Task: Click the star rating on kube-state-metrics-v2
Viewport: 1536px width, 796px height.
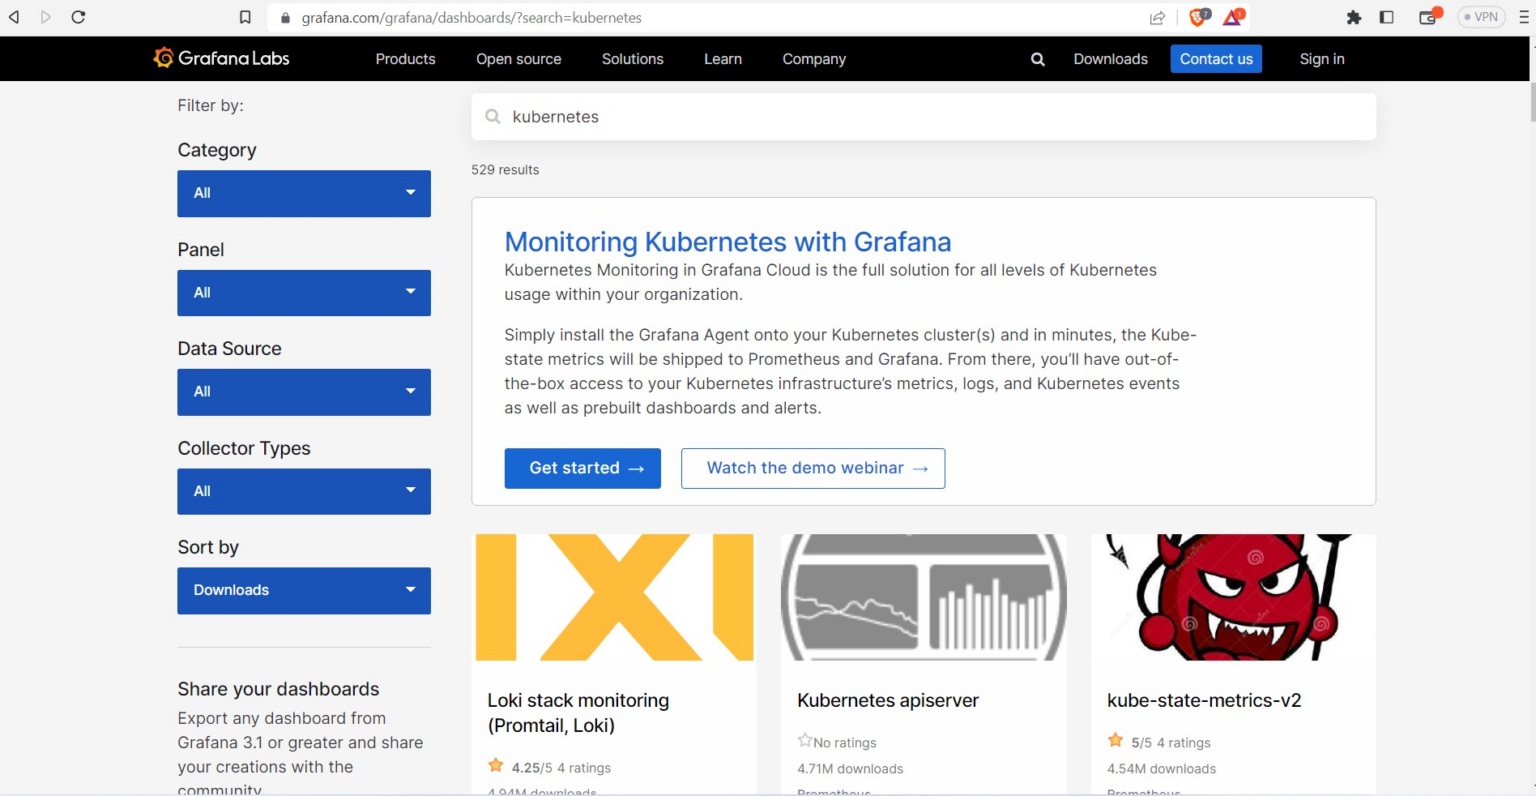Action: coord(1115,740)
